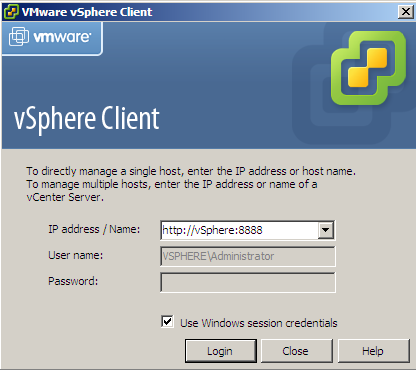416x370 pixels.
Task: Click the disabled Password field
Action: [x=248, y=282]
